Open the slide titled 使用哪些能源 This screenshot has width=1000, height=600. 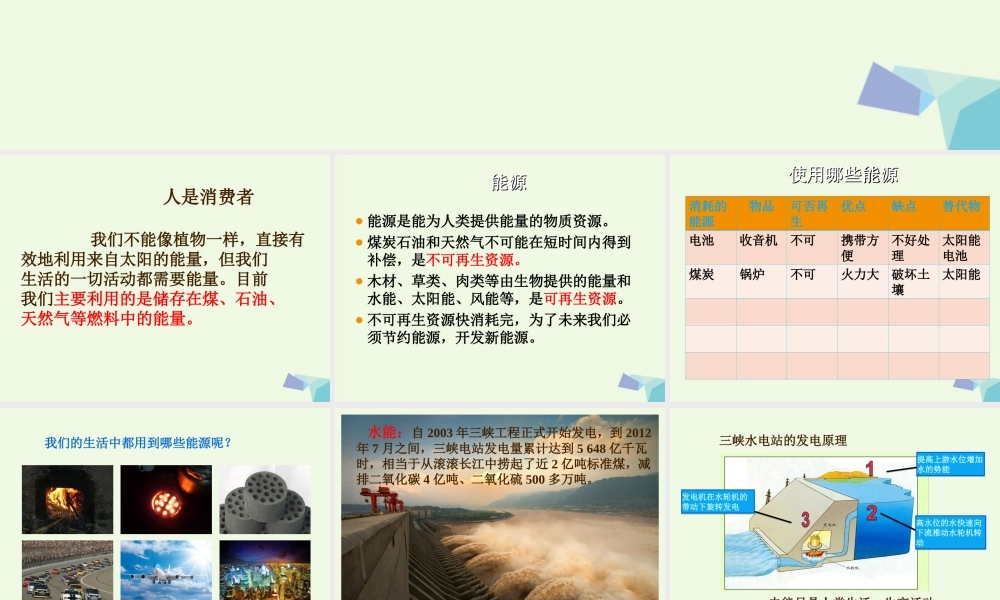point(835,279)
